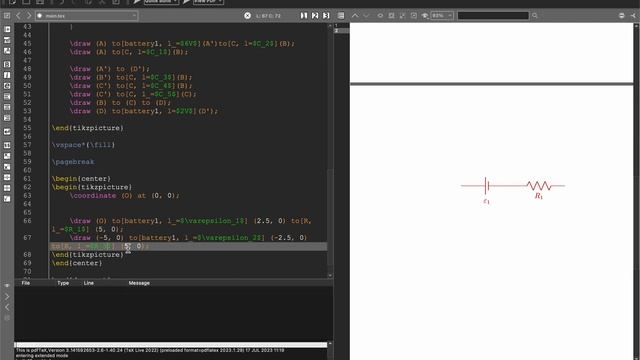Open the Quick Build command dropdown
This screenshot has width=640, height=360.
click(161, 2)
